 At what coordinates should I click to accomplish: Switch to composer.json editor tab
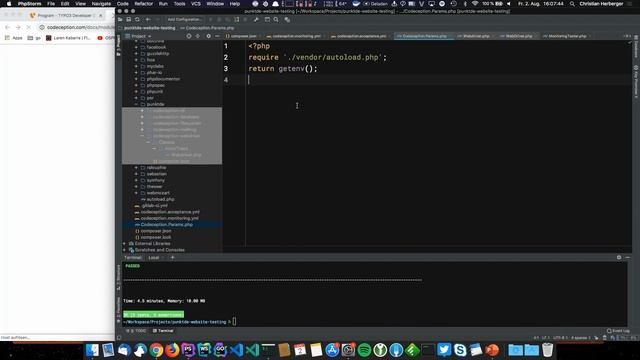(241, 36)
